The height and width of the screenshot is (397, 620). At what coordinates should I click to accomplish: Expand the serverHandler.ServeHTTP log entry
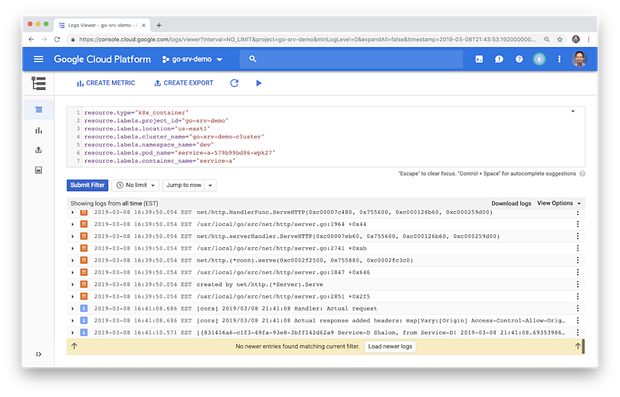point(72,236)
